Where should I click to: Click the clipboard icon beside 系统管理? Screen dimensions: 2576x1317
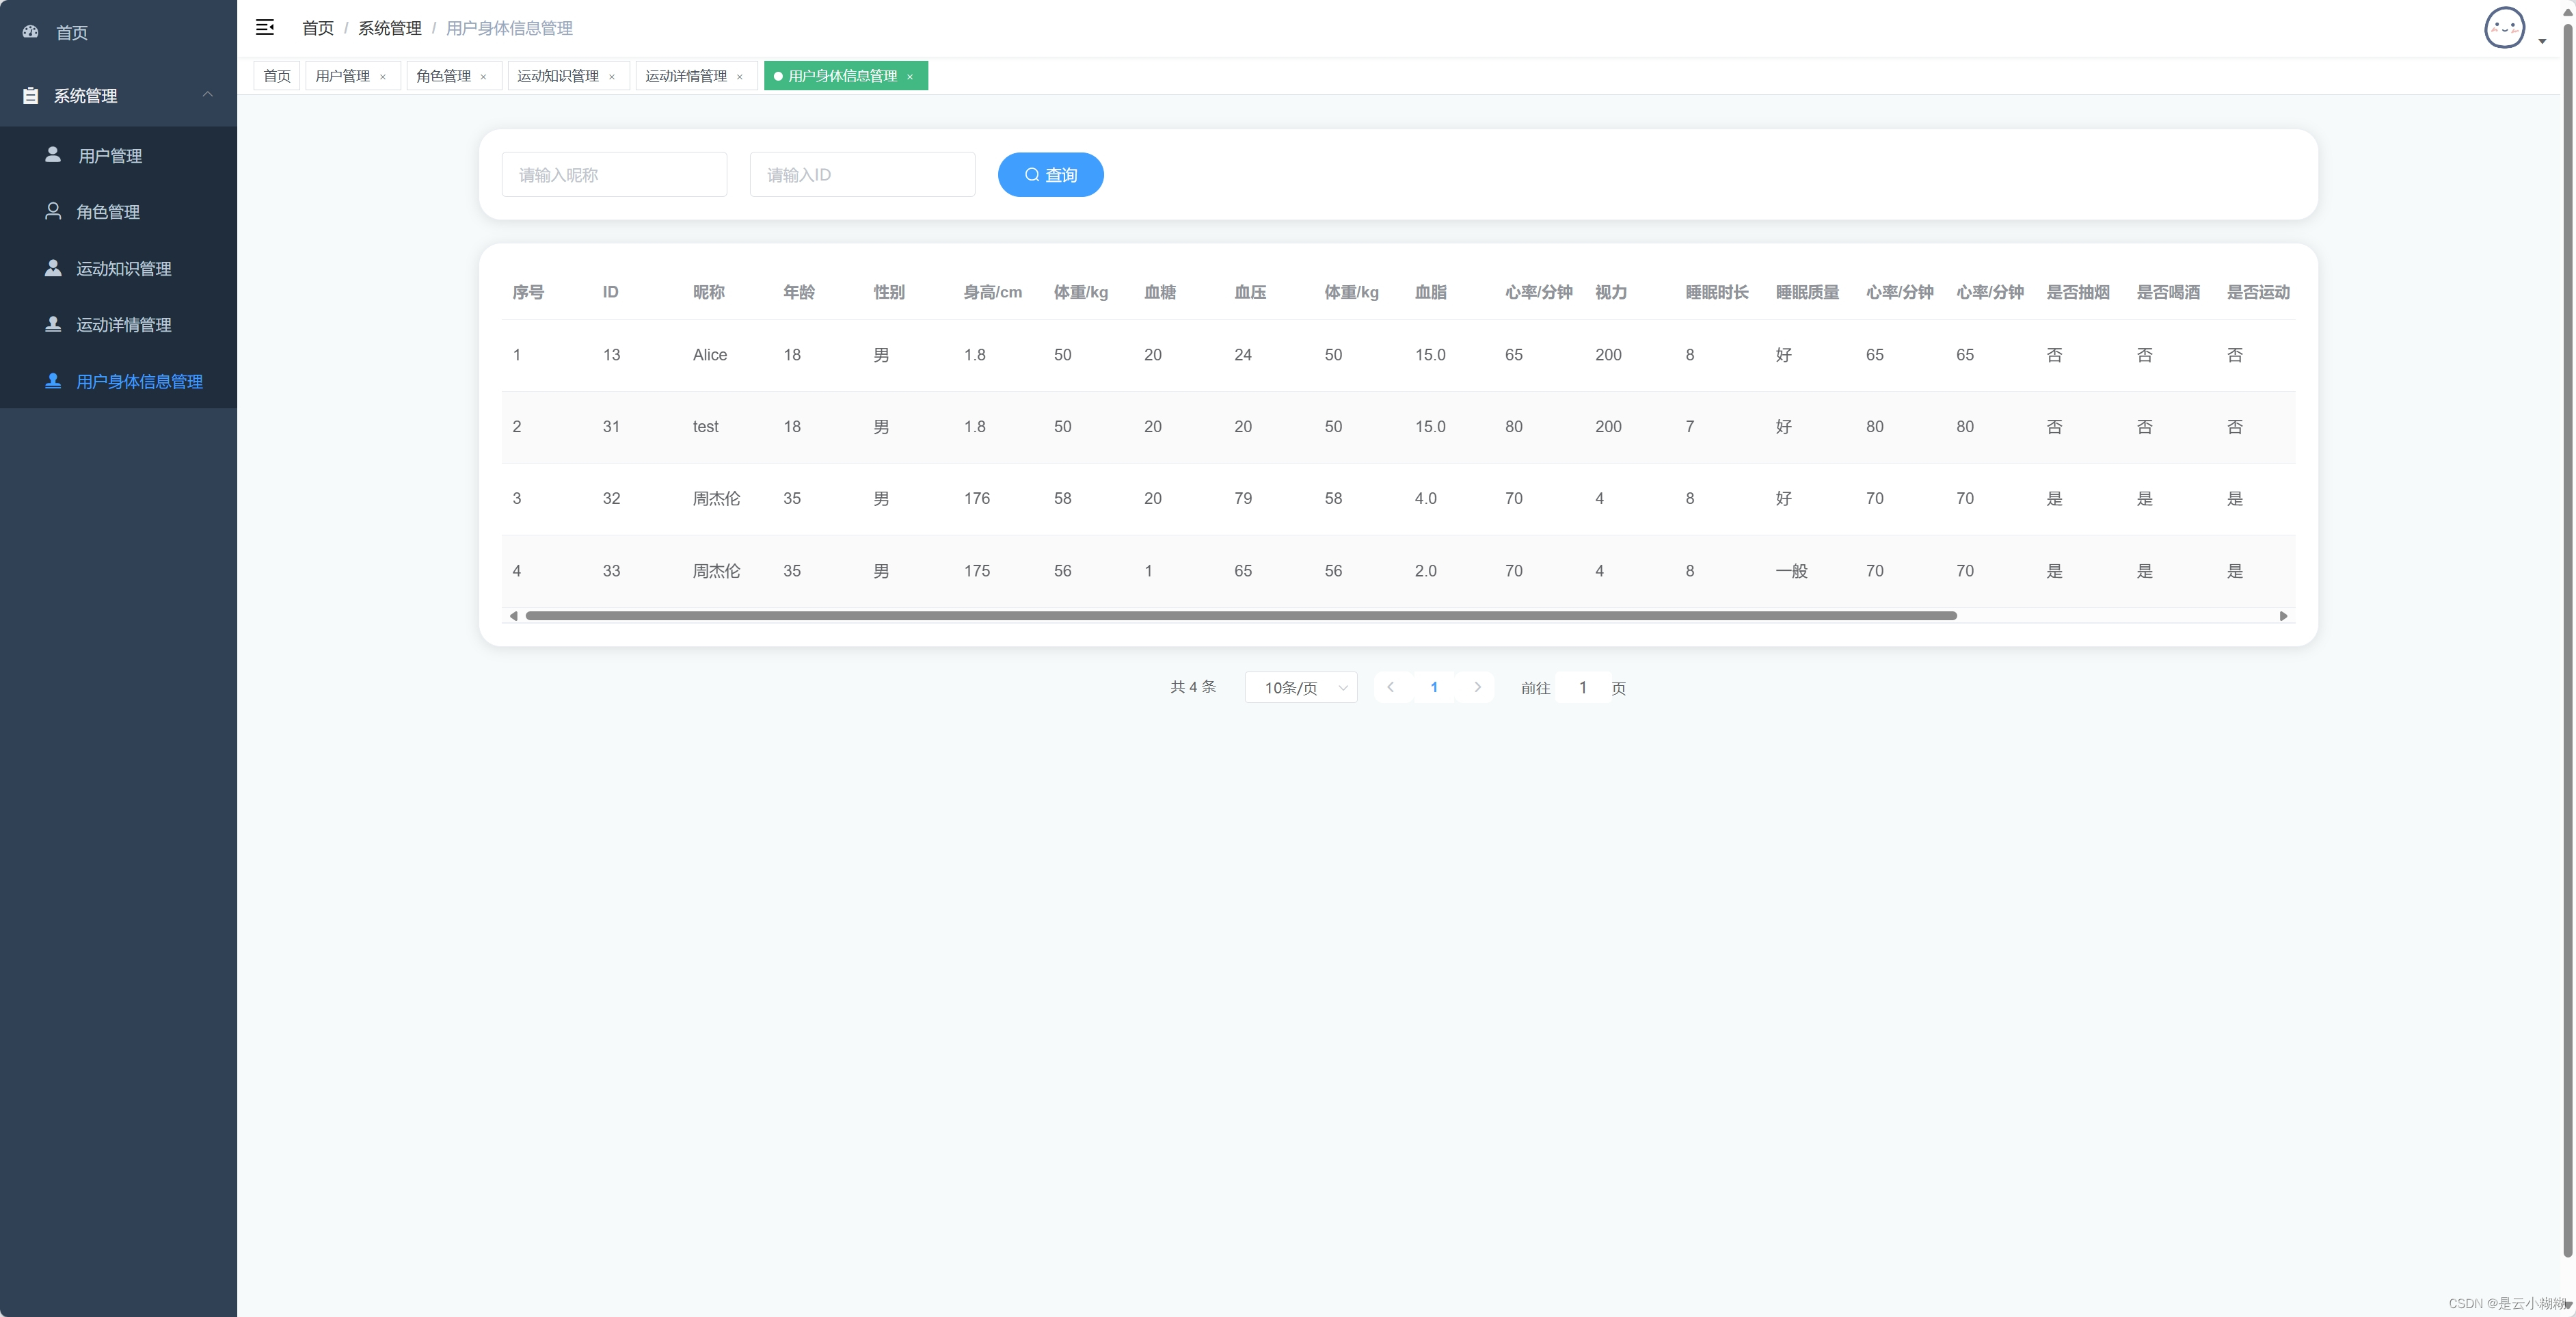[31, 96]
